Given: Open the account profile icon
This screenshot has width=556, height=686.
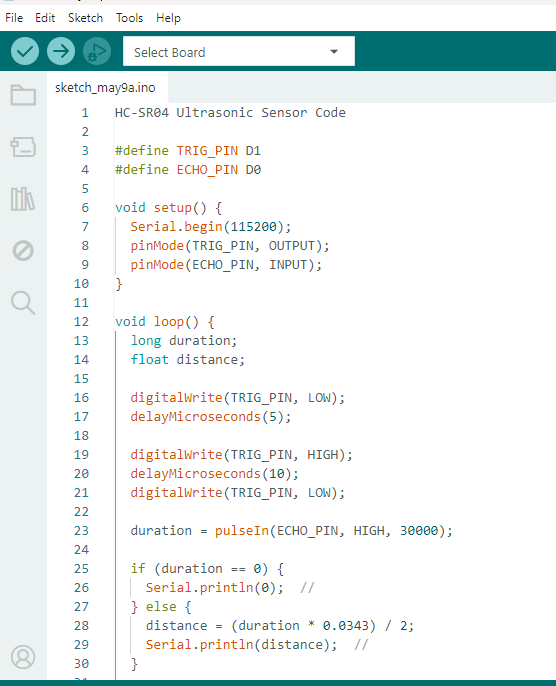Looking at the screenshot, I should click(x=23, y=657).
